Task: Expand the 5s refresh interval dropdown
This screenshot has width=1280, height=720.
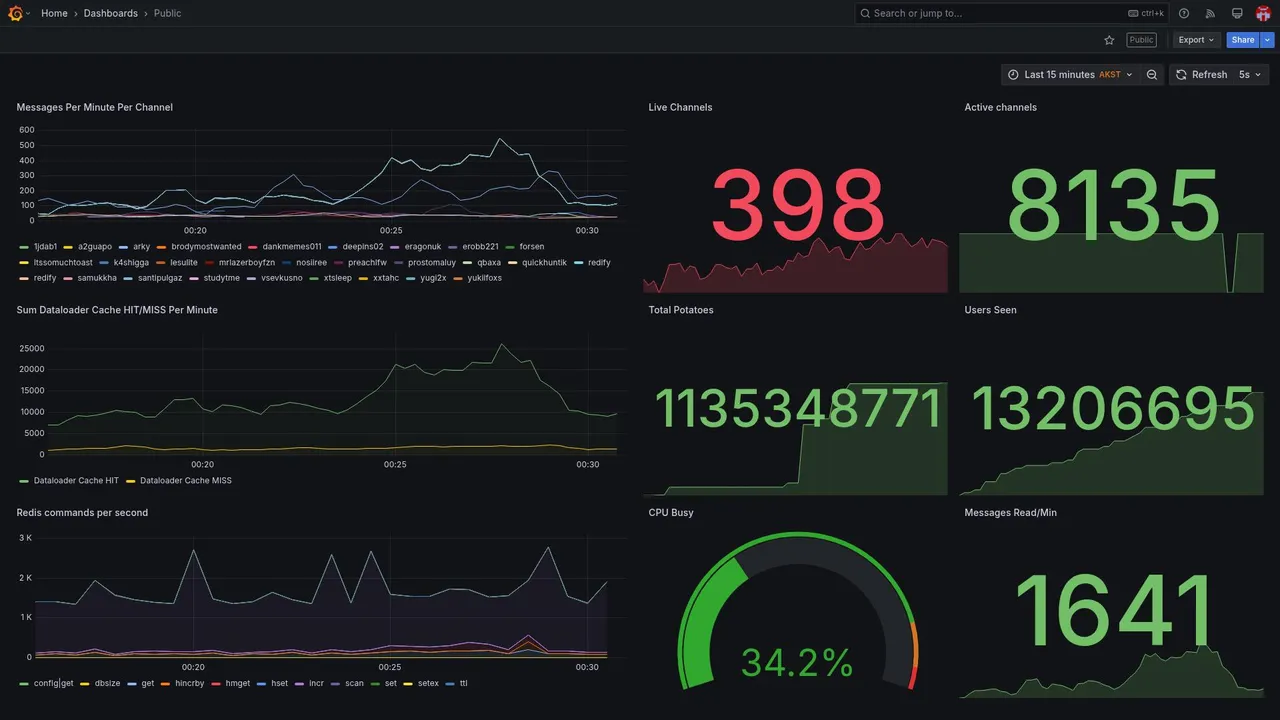Action: click(1250, 75)
